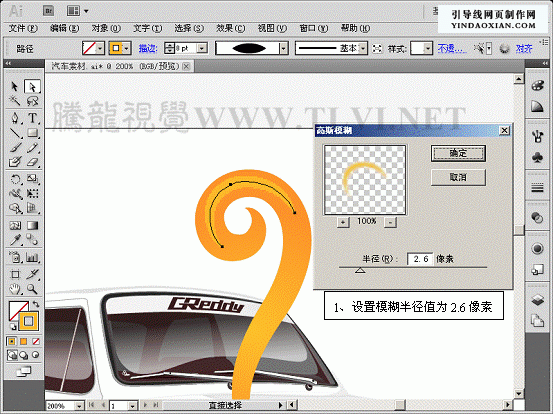Select the Pencil tool

32,148
